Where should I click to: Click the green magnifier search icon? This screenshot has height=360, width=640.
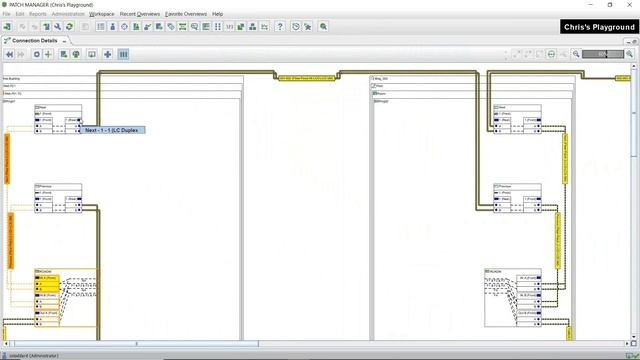(x=323, y=27)
